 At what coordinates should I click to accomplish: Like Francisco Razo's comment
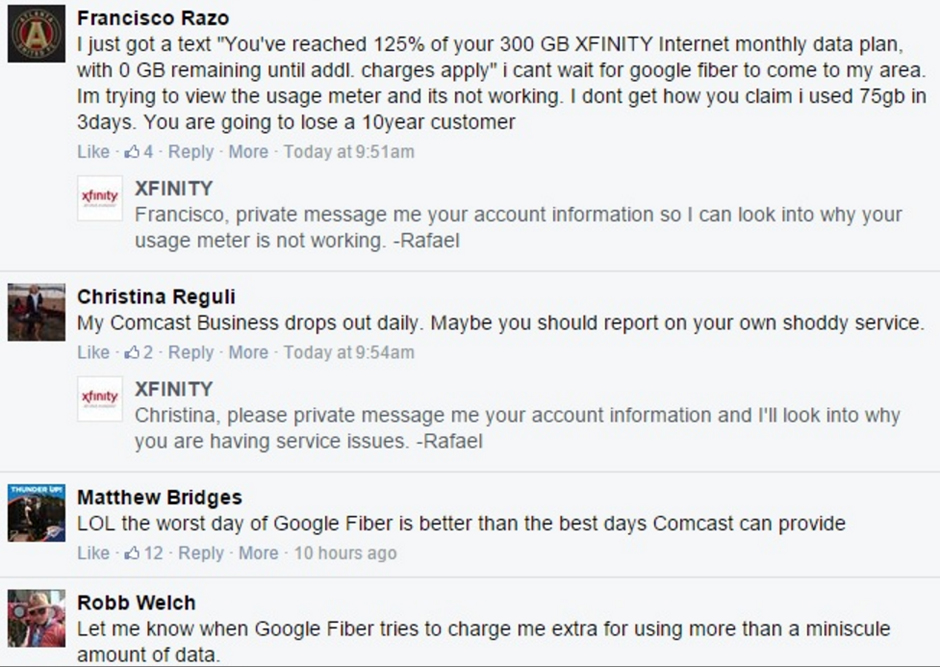(93, 152)
